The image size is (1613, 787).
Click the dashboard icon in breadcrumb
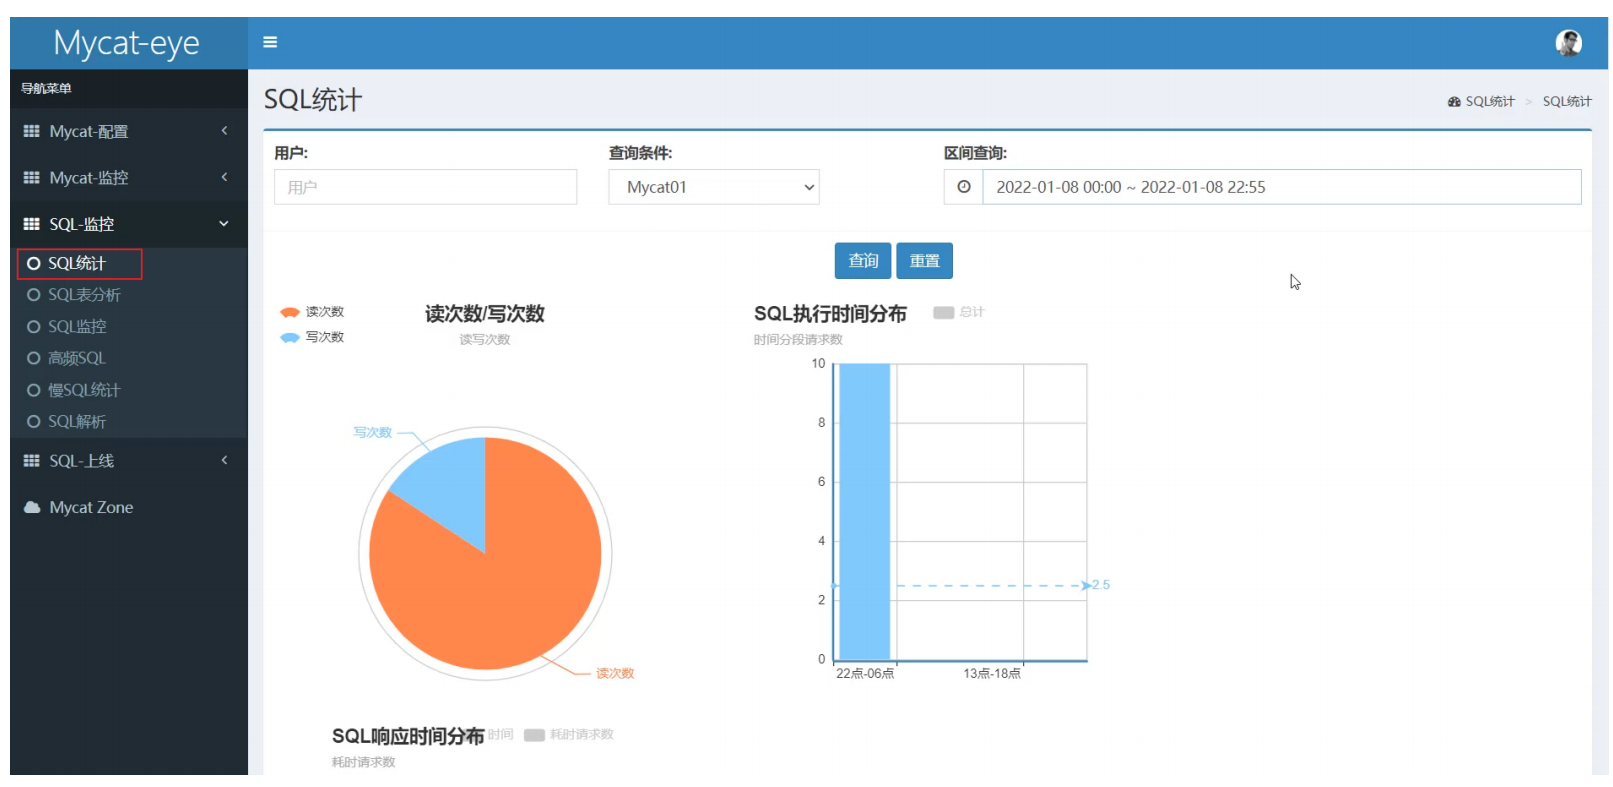click(1454, 102)
